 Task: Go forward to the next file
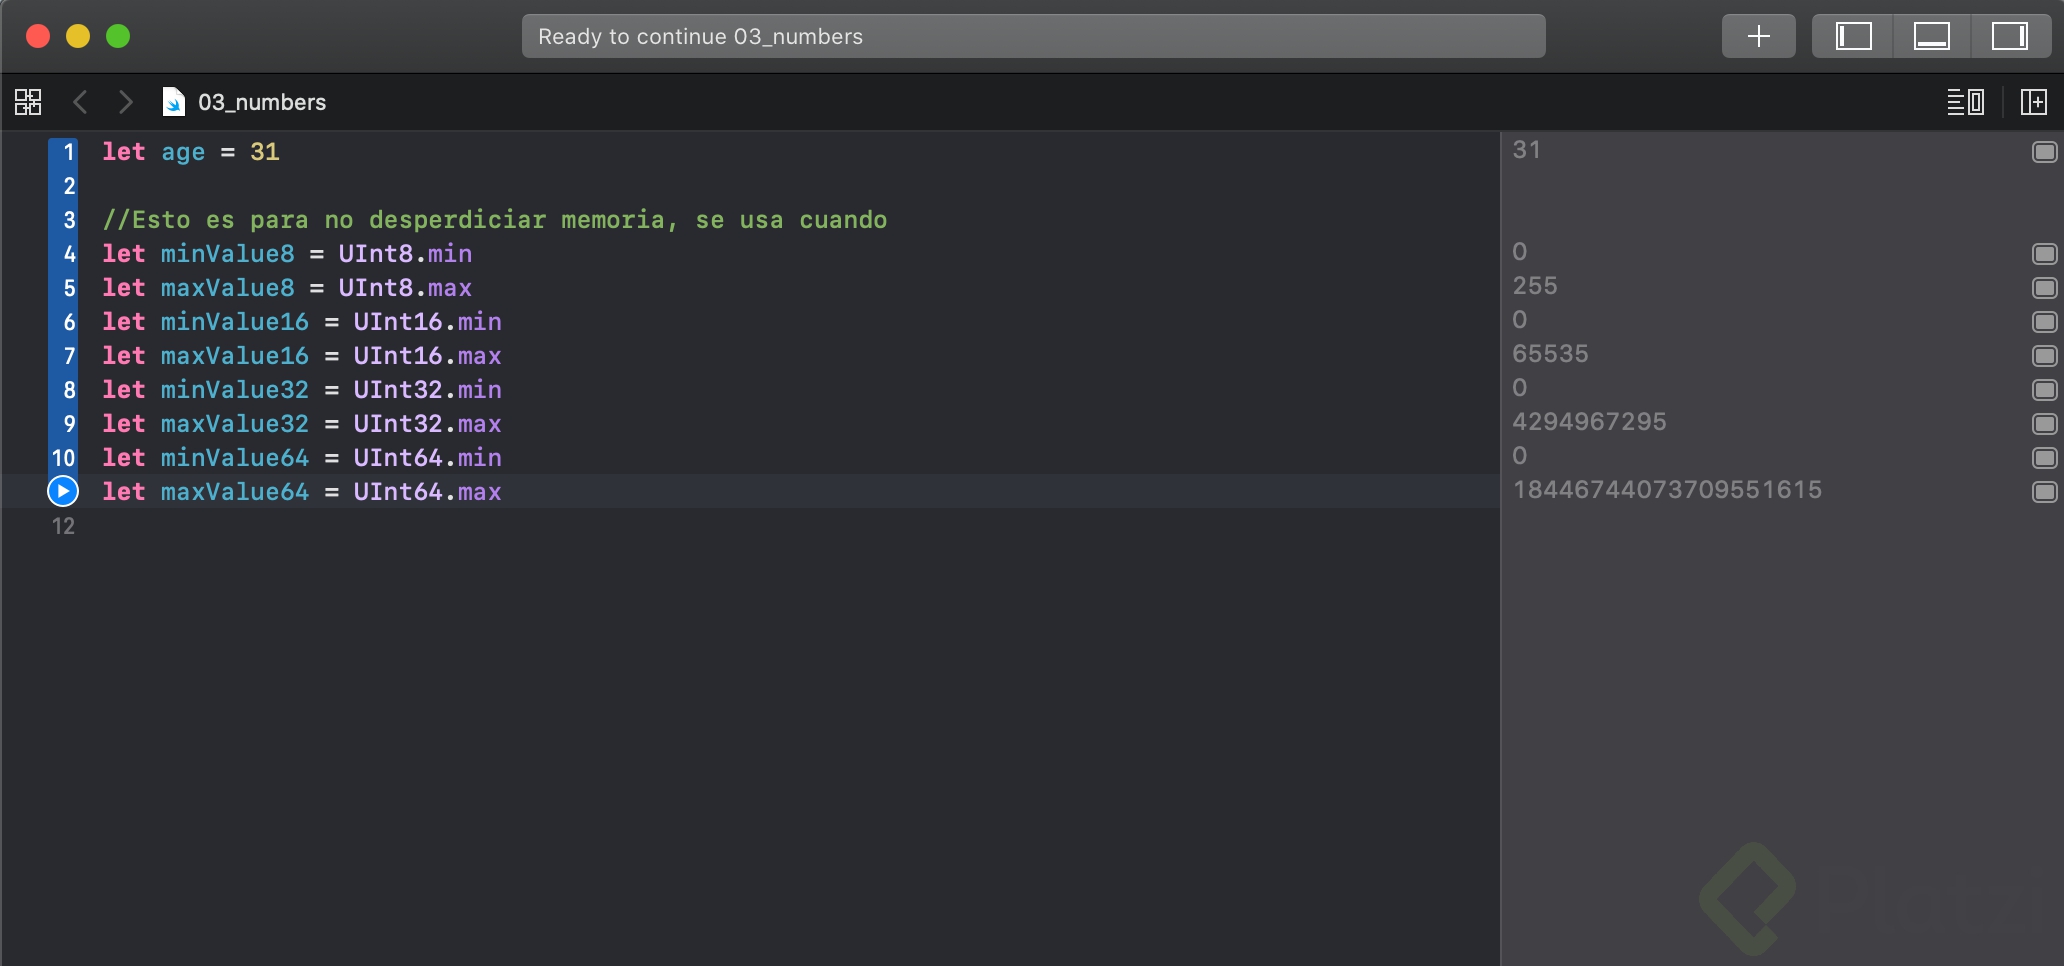(125, 102)
